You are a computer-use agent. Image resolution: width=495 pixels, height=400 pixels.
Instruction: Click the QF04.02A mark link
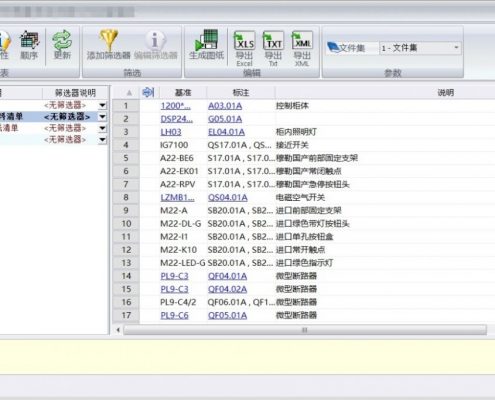227,289
